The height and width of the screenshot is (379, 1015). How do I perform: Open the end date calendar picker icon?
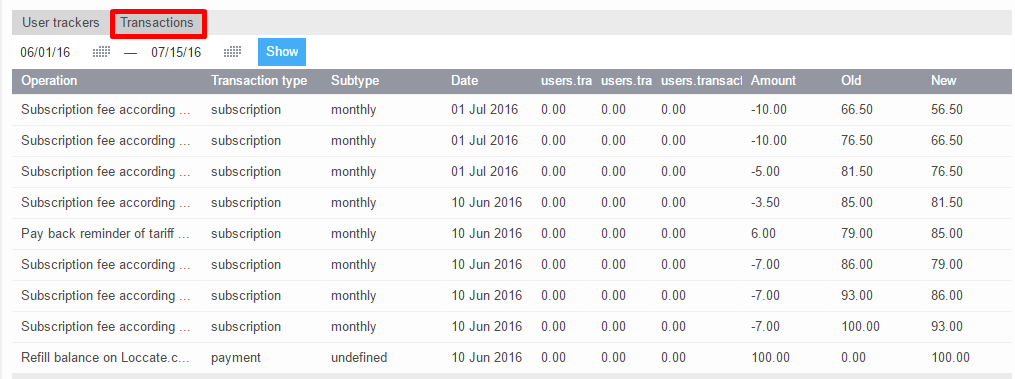click(232, 52)
